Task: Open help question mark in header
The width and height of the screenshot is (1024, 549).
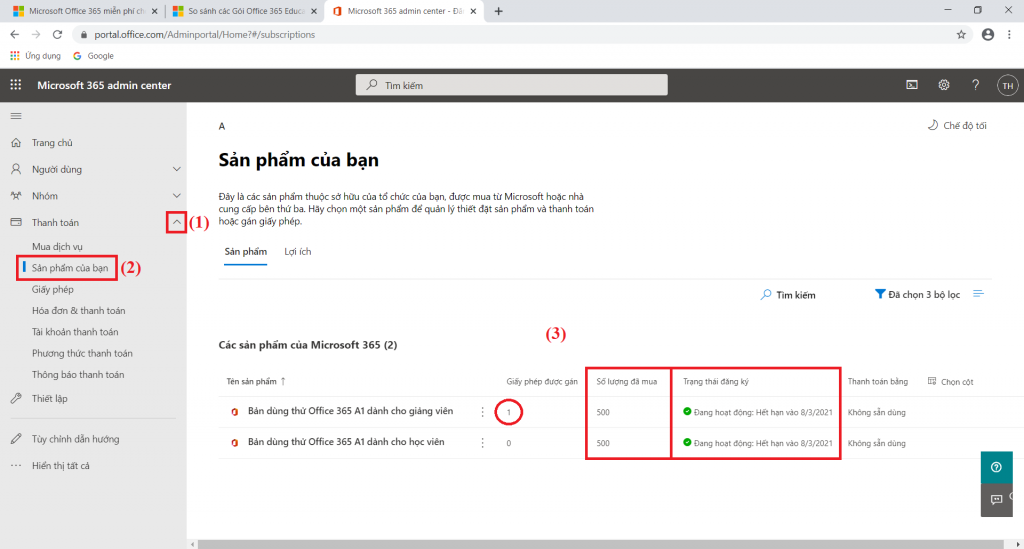Action: 975,85
